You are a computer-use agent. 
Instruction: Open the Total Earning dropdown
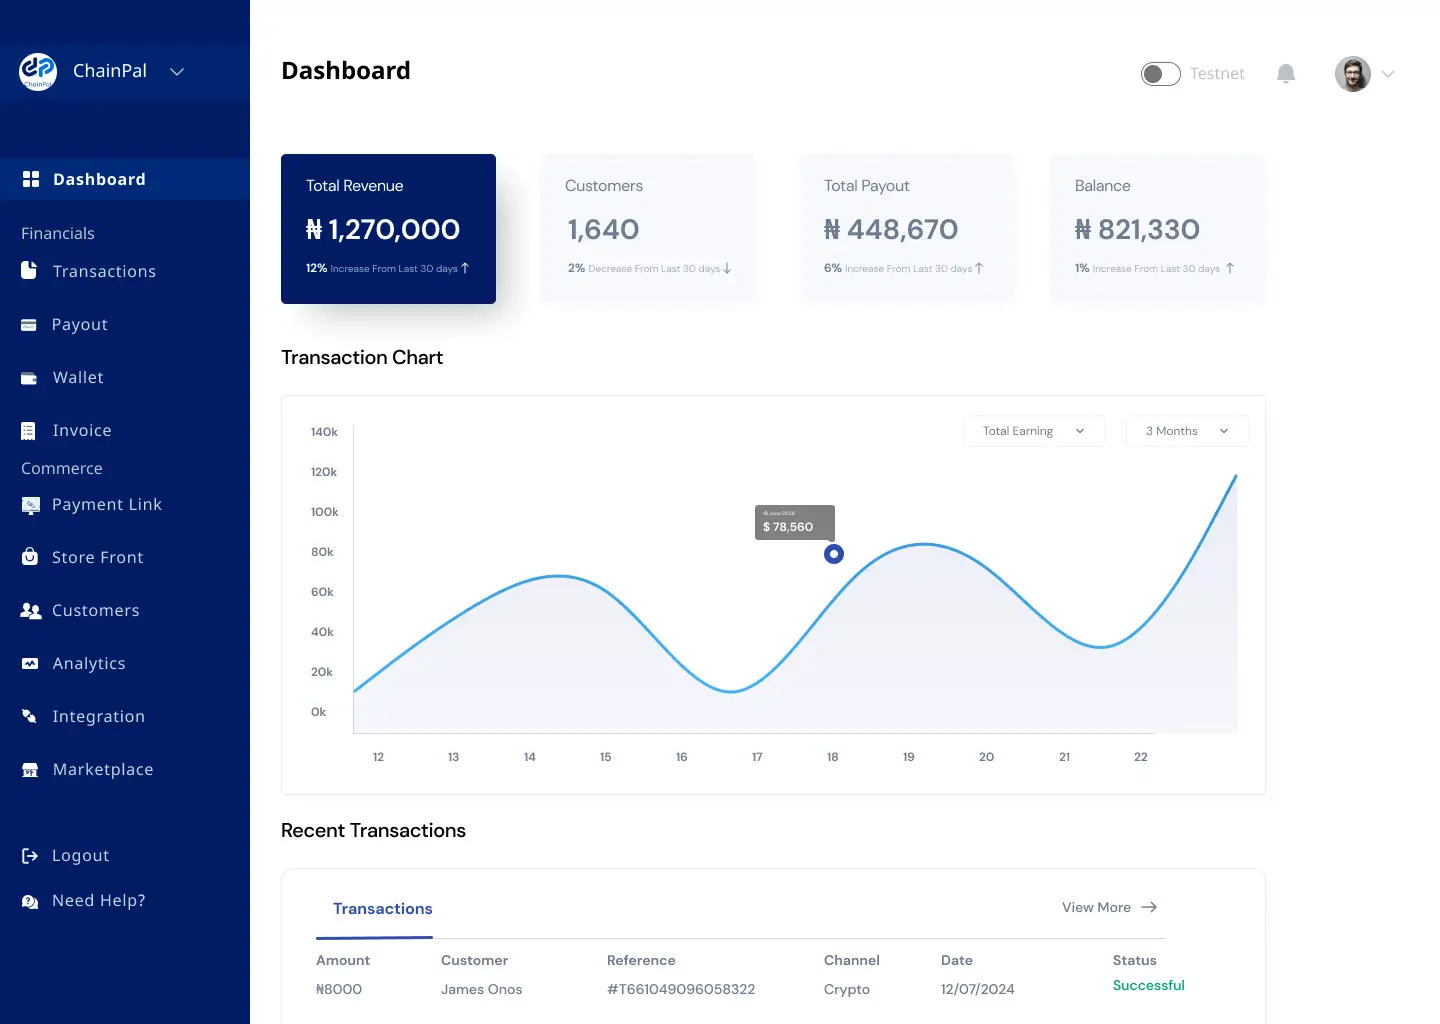[1034, 430]
